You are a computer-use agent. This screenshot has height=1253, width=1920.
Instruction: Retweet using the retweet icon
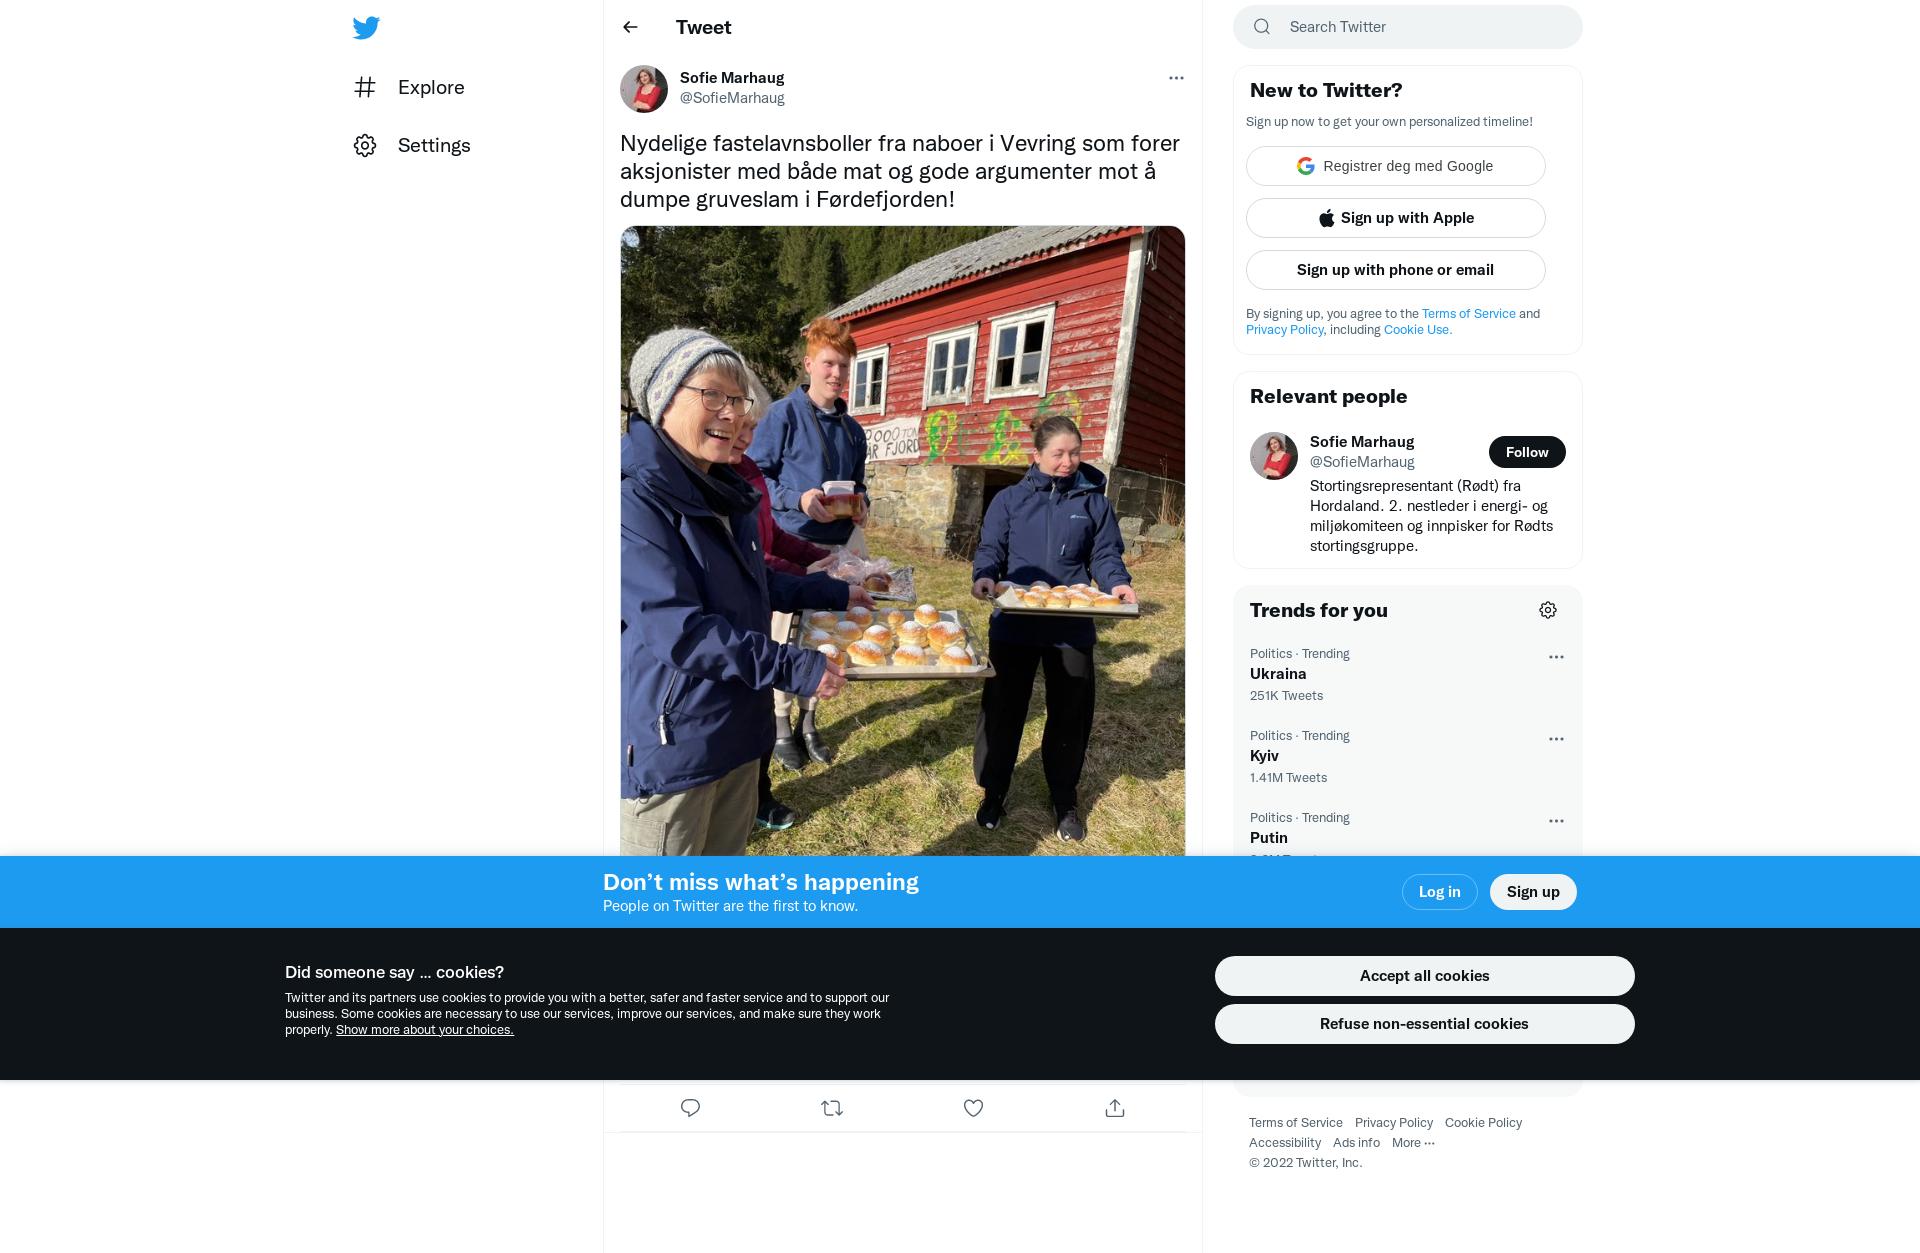point(832,1108)
